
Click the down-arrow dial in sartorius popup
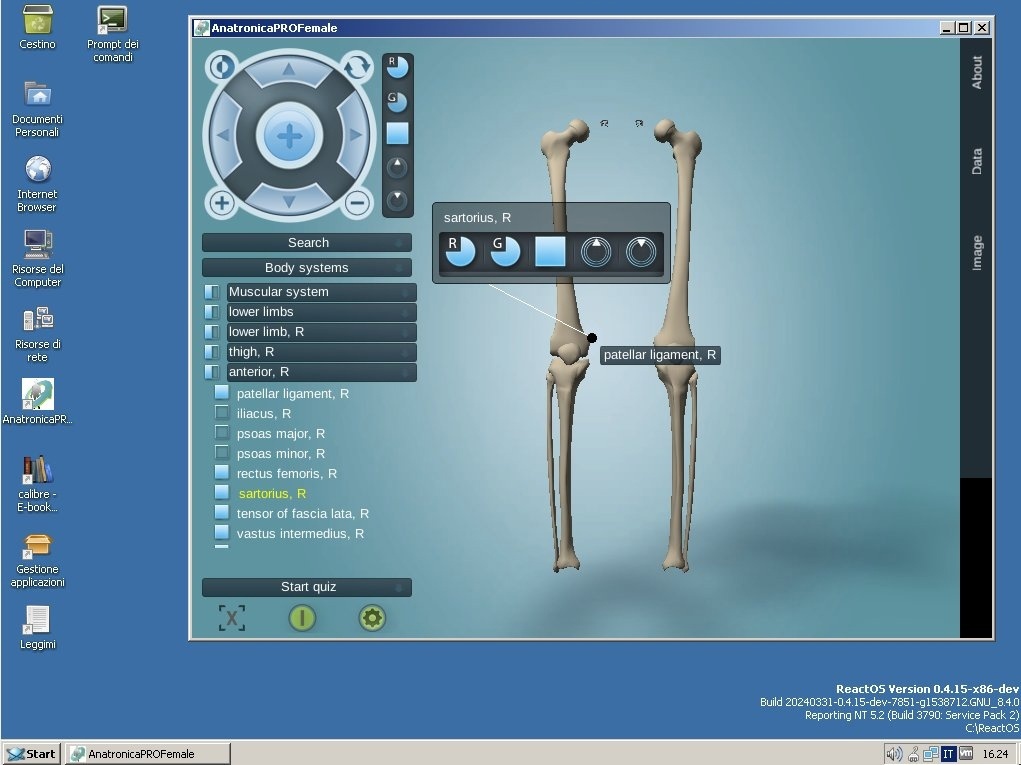[641, 252]
